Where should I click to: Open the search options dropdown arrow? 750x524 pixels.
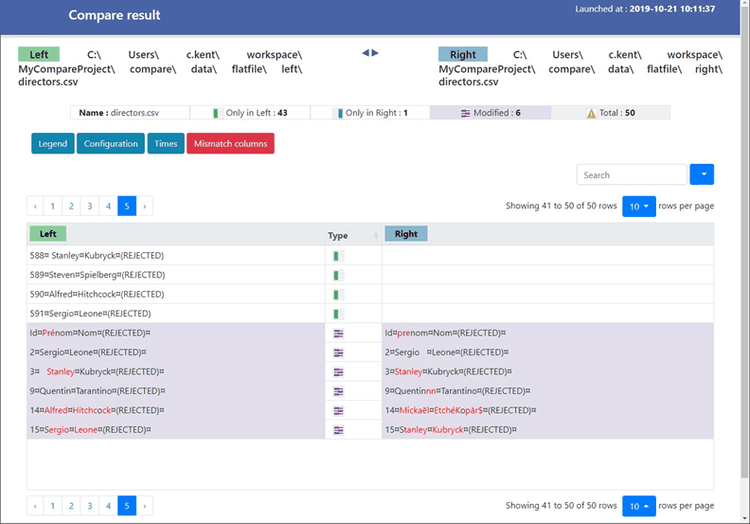pyautogui.click(x=702, y=175)
